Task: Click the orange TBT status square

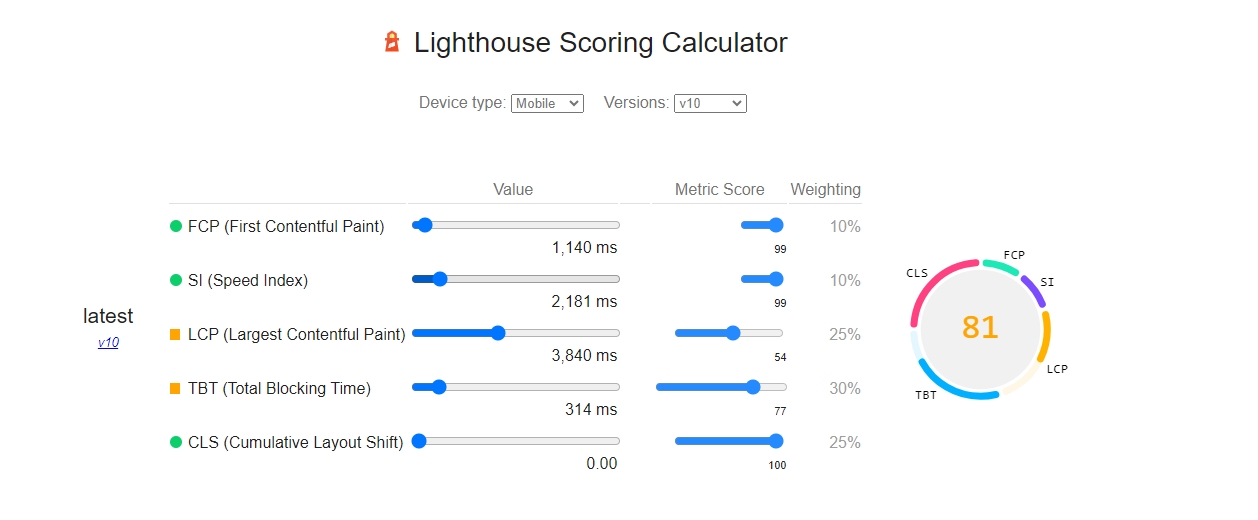Action: [x=176, y=388]
